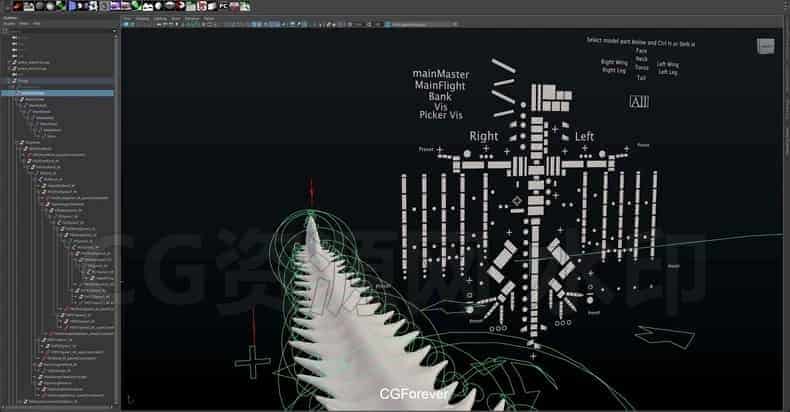Viewport: 790px width, 412px height.
Task: Select the Tail part label
Action: (641, 78)
